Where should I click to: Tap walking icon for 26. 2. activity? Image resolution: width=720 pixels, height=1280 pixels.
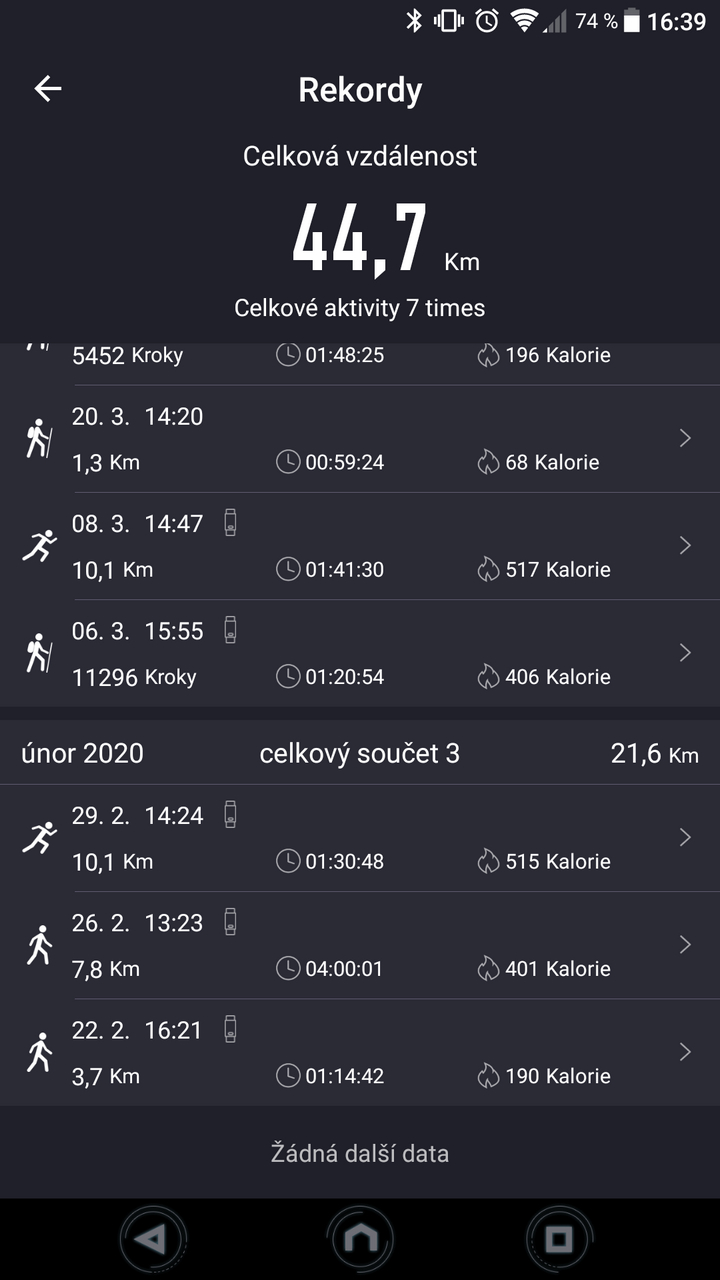(39, 945)
